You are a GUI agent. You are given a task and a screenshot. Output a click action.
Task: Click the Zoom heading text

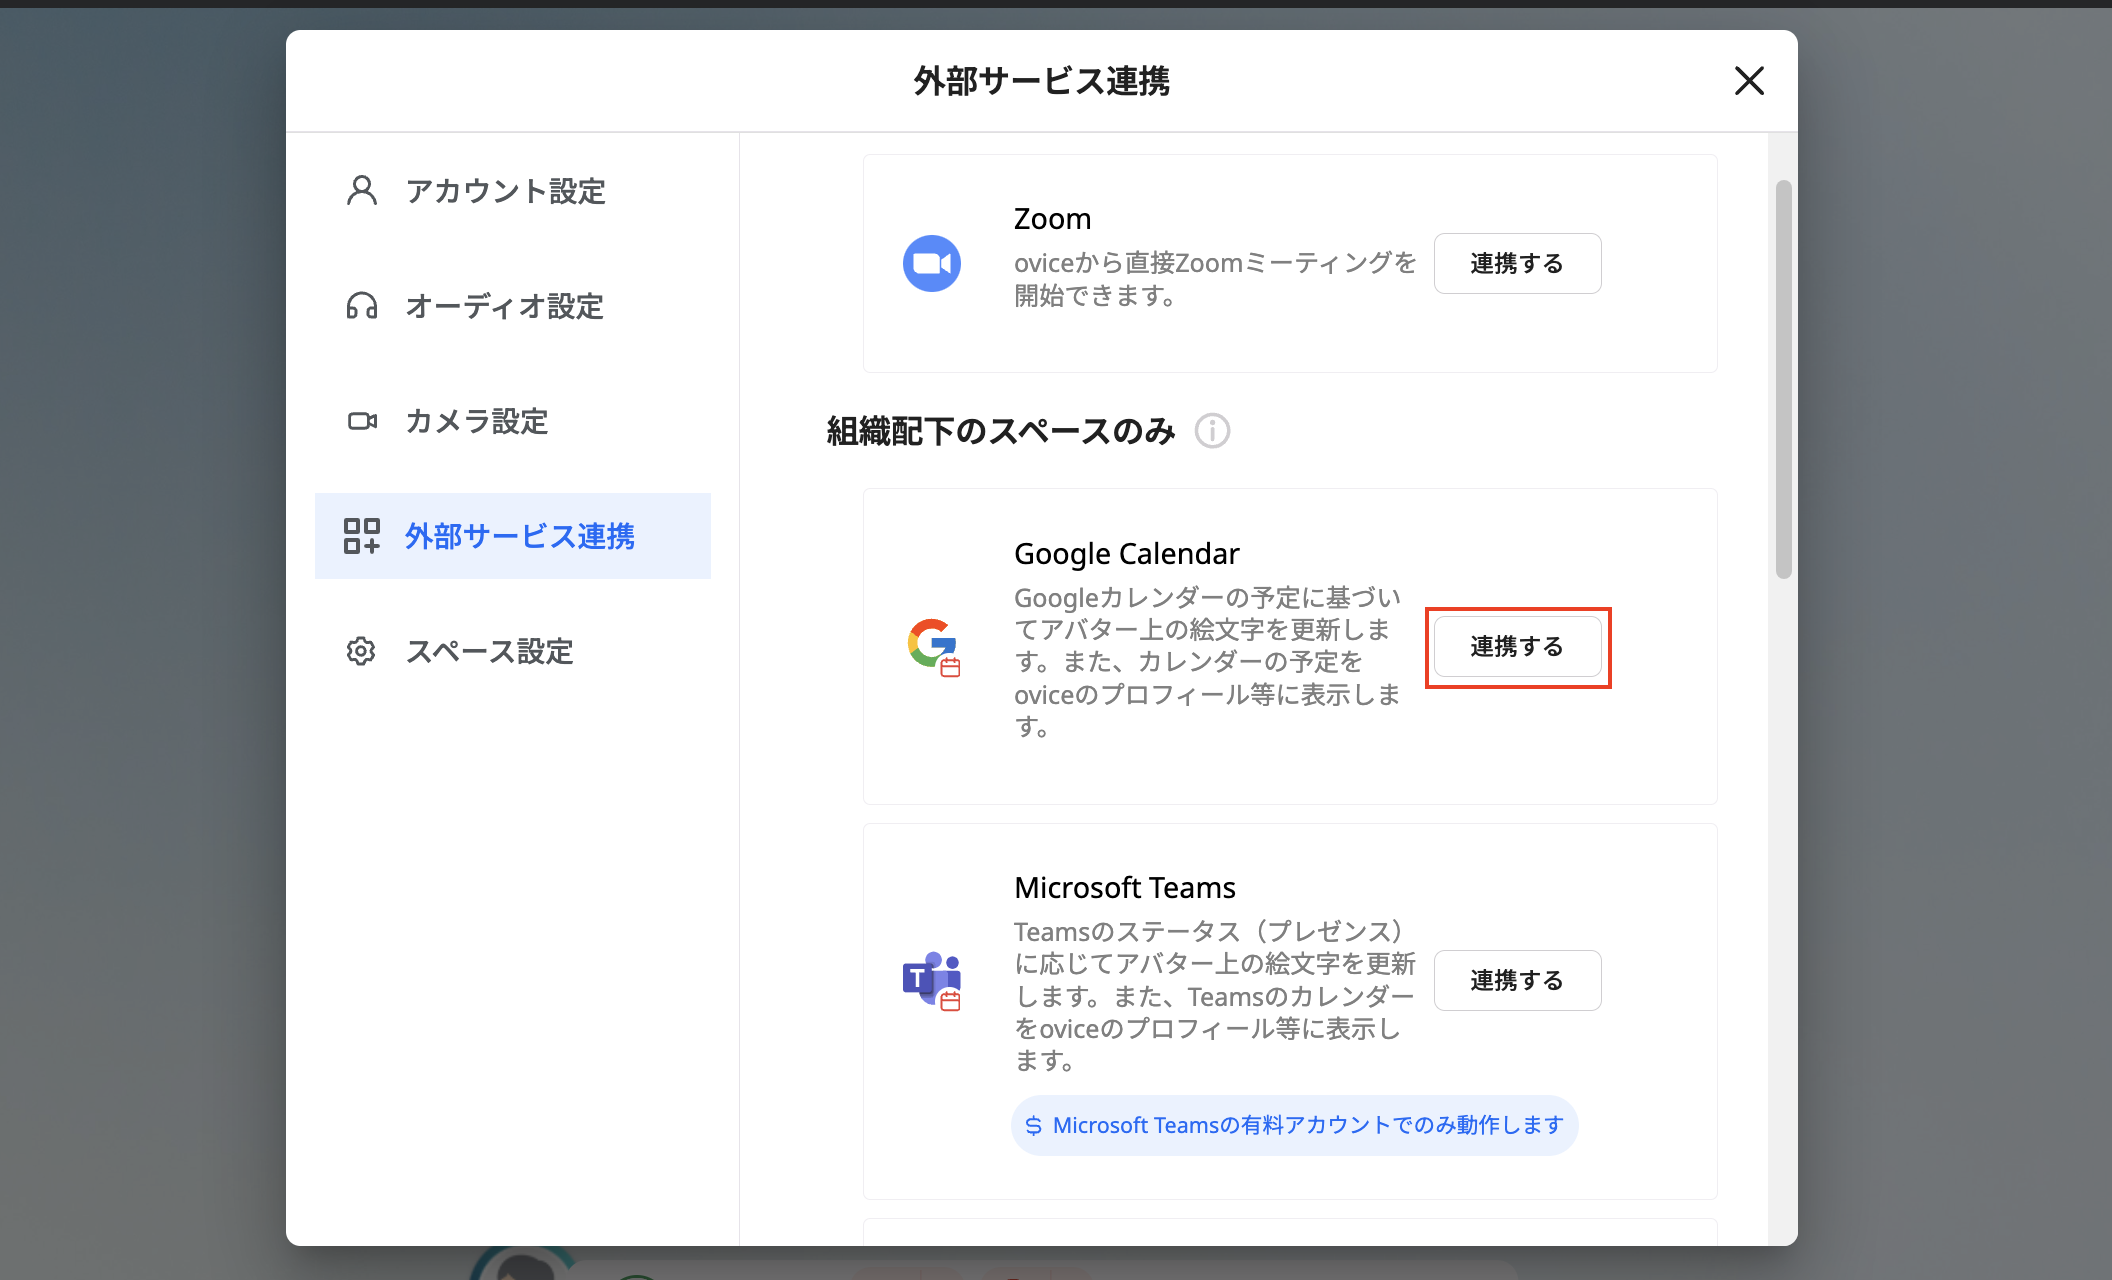pos(1052,219)
